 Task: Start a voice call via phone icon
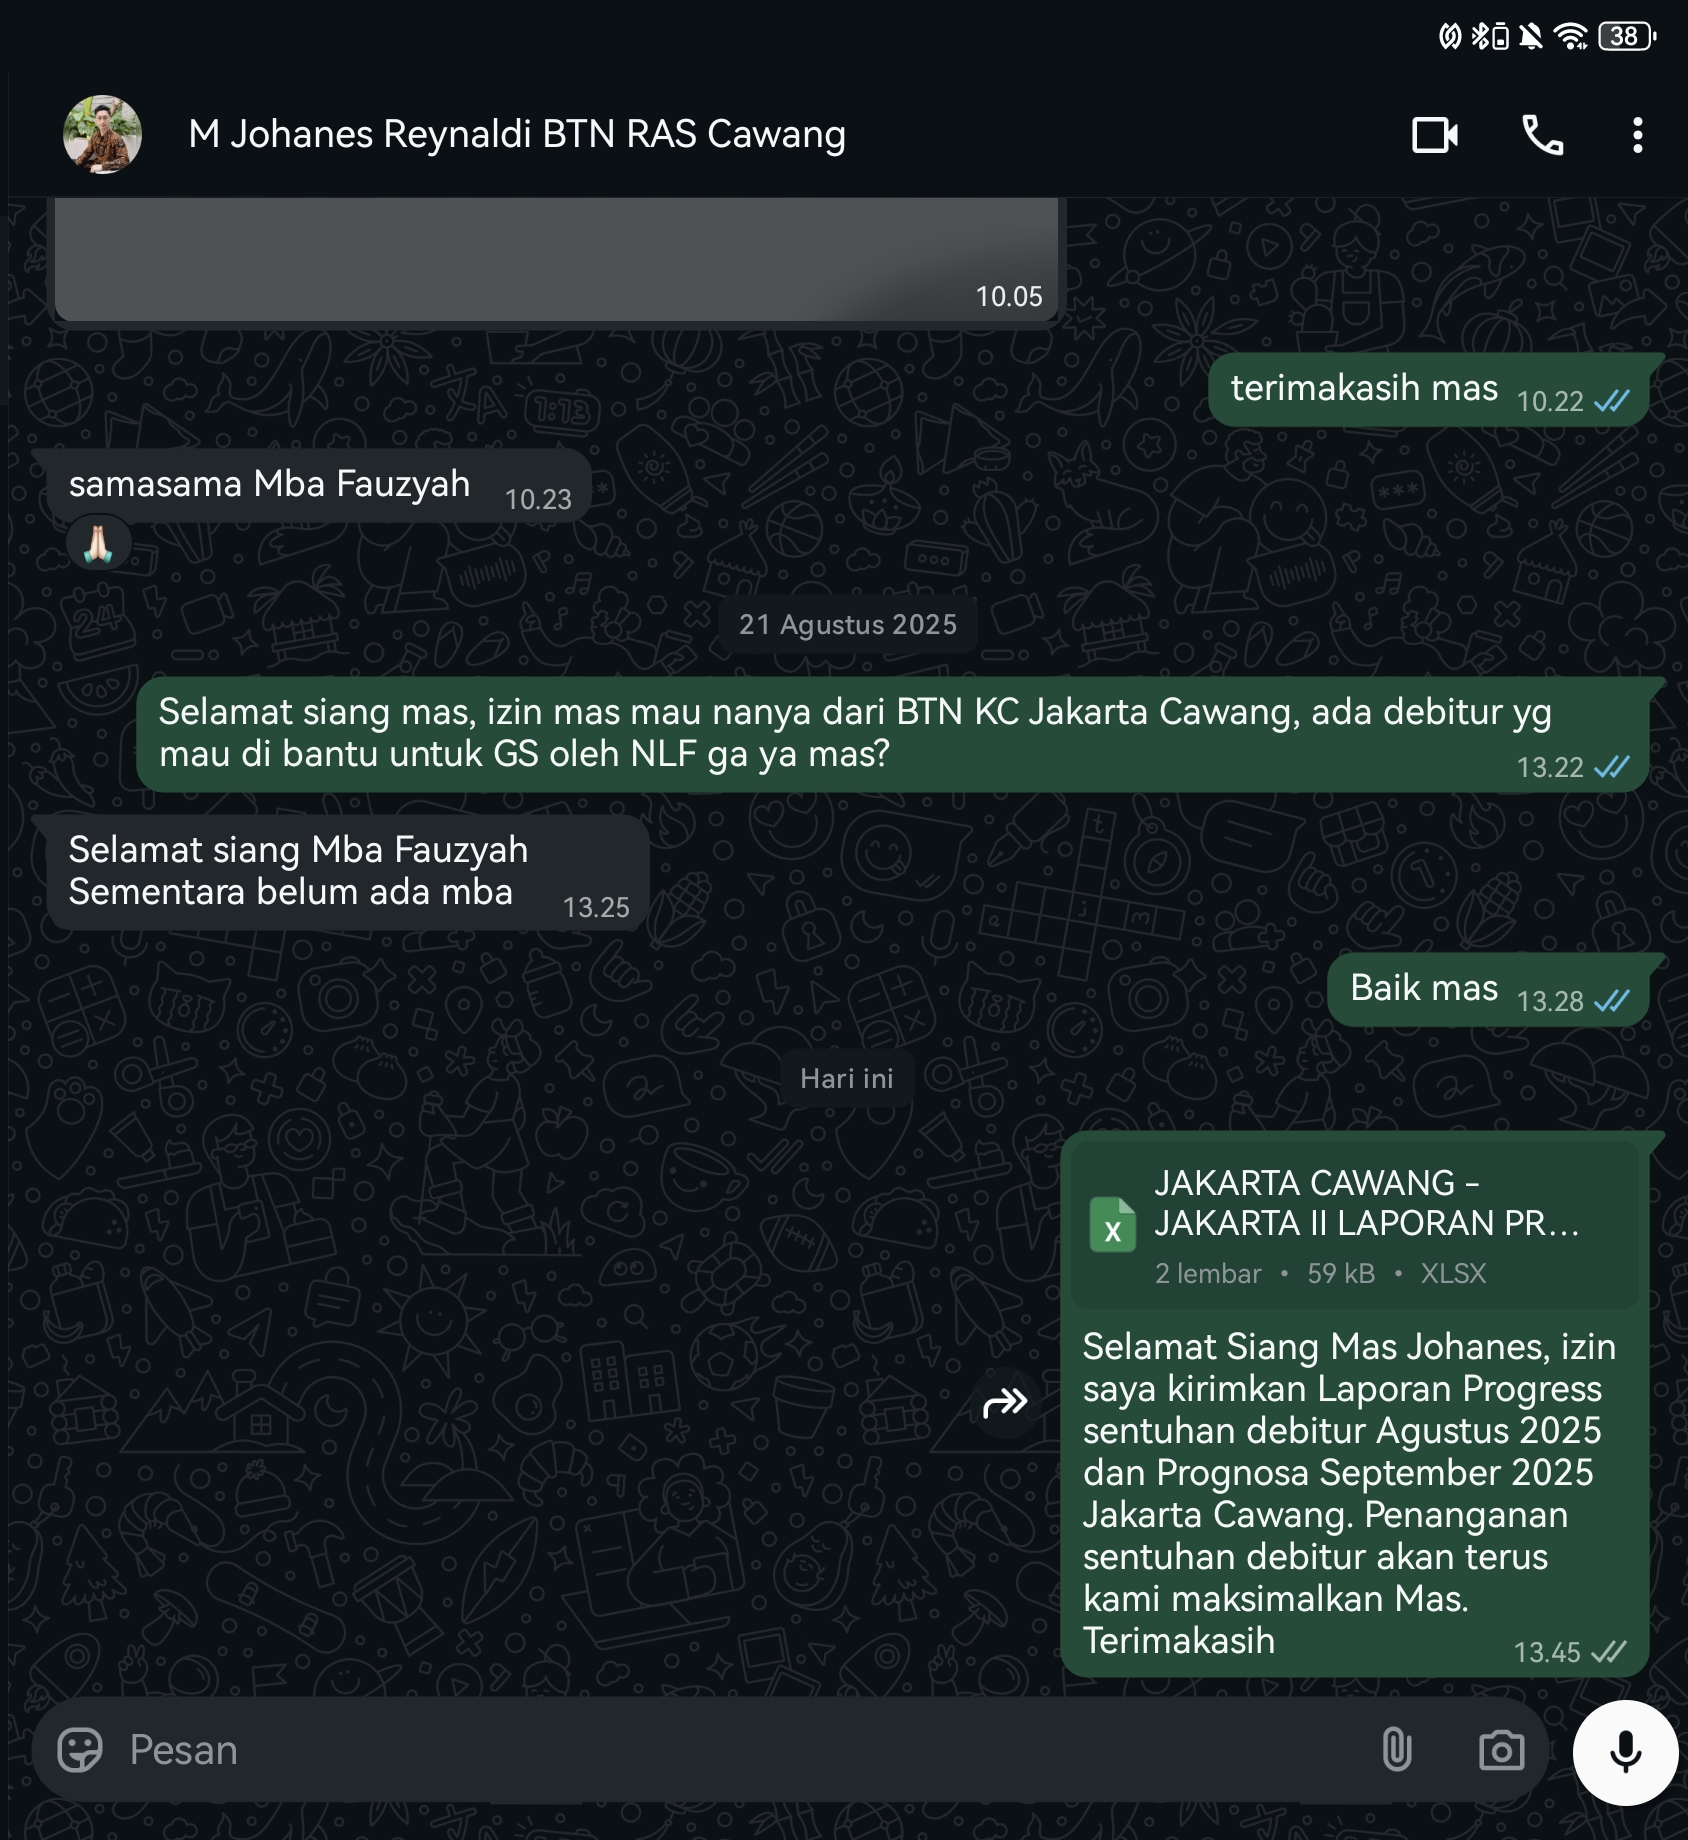pyautogui.click(x=1542, y=135)
